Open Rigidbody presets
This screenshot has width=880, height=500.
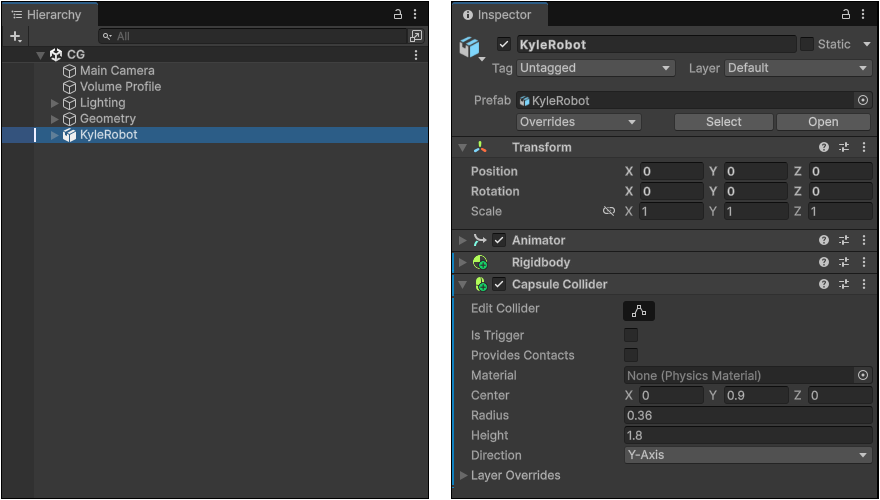[x=844, y=263]
